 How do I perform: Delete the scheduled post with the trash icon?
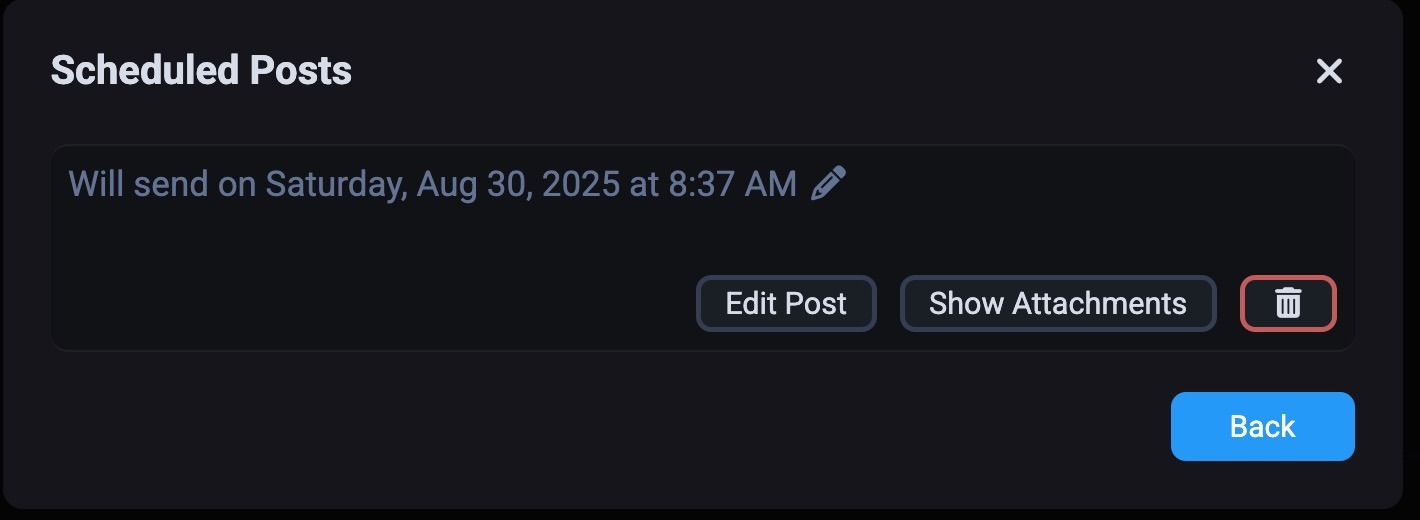1288,303
